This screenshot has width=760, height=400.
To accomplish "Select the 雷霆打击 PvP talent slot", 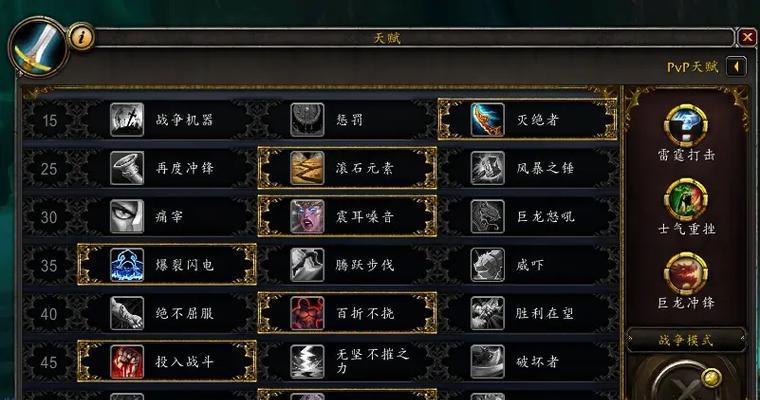I will (686, 125).
